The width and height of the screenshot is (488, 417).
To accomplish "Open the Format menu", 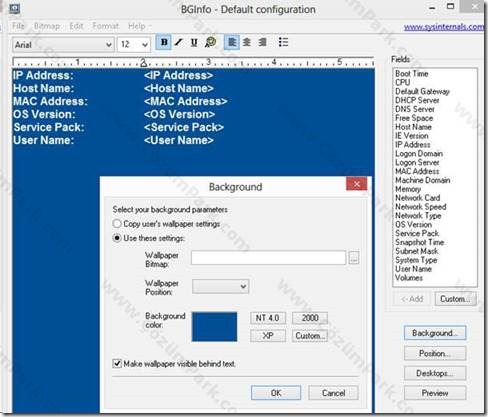I will [105, 26].
